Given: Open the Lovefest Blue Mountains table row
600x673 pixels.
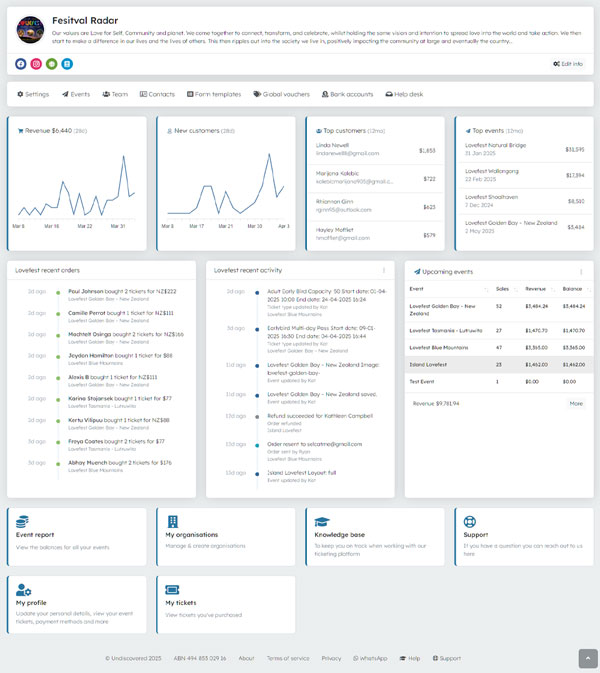Looking at the screenshot, I should click(499, 348).
